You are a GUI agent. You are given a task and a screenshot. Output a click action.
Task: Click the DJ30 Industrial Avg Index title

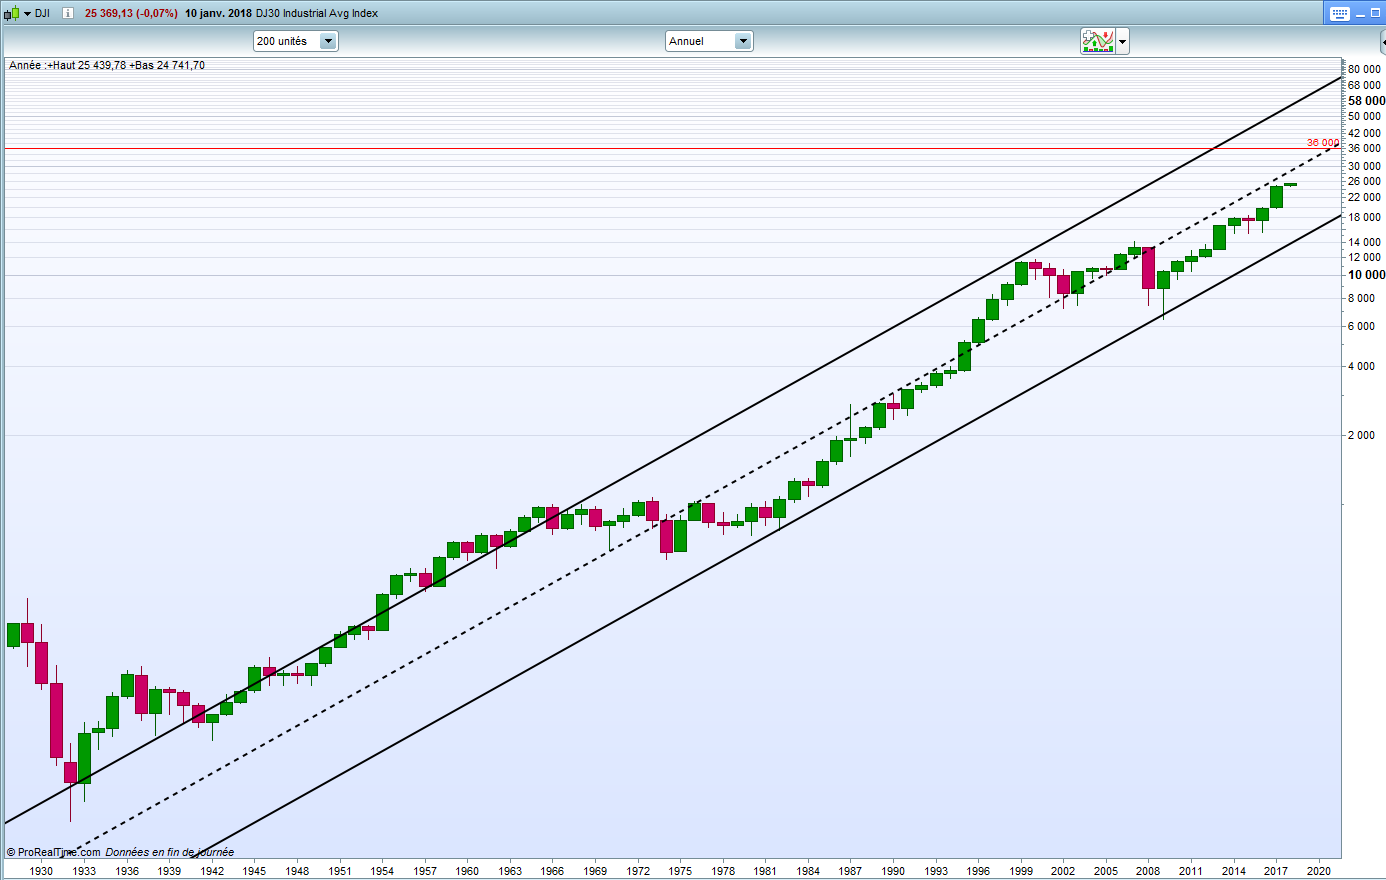pyautogui.click(x=318, y=14)
